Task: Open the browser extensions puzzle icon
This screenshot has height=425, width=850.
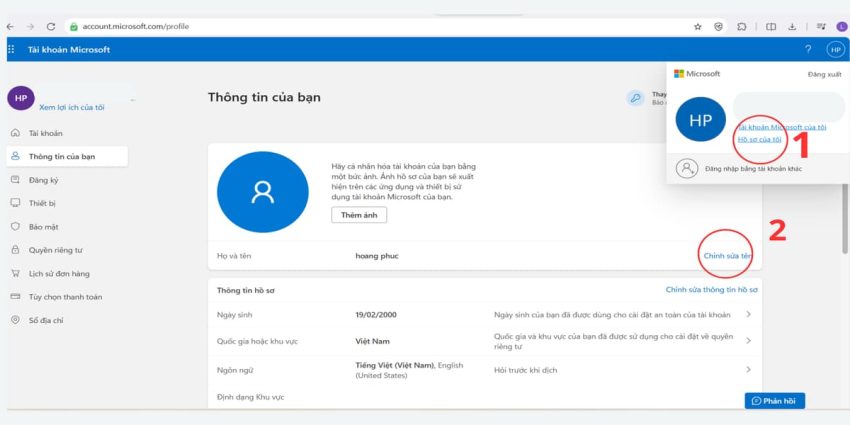Action: coord(742,27)
